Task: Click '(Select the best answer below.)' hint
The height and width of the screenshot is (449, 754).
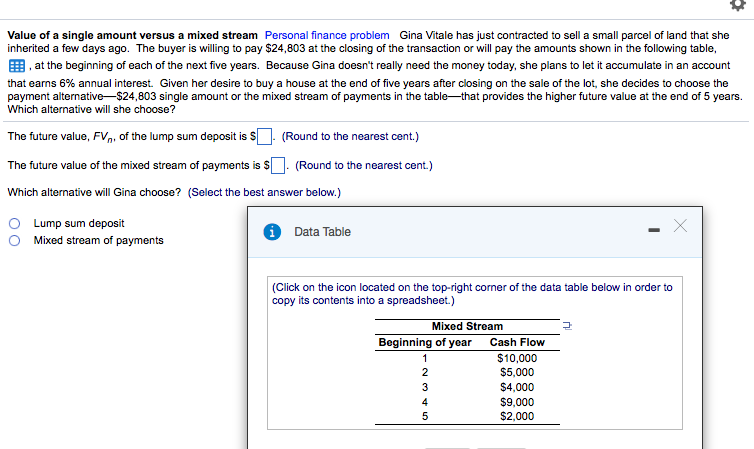Action: pyautogui.click(x=264, y=192)
